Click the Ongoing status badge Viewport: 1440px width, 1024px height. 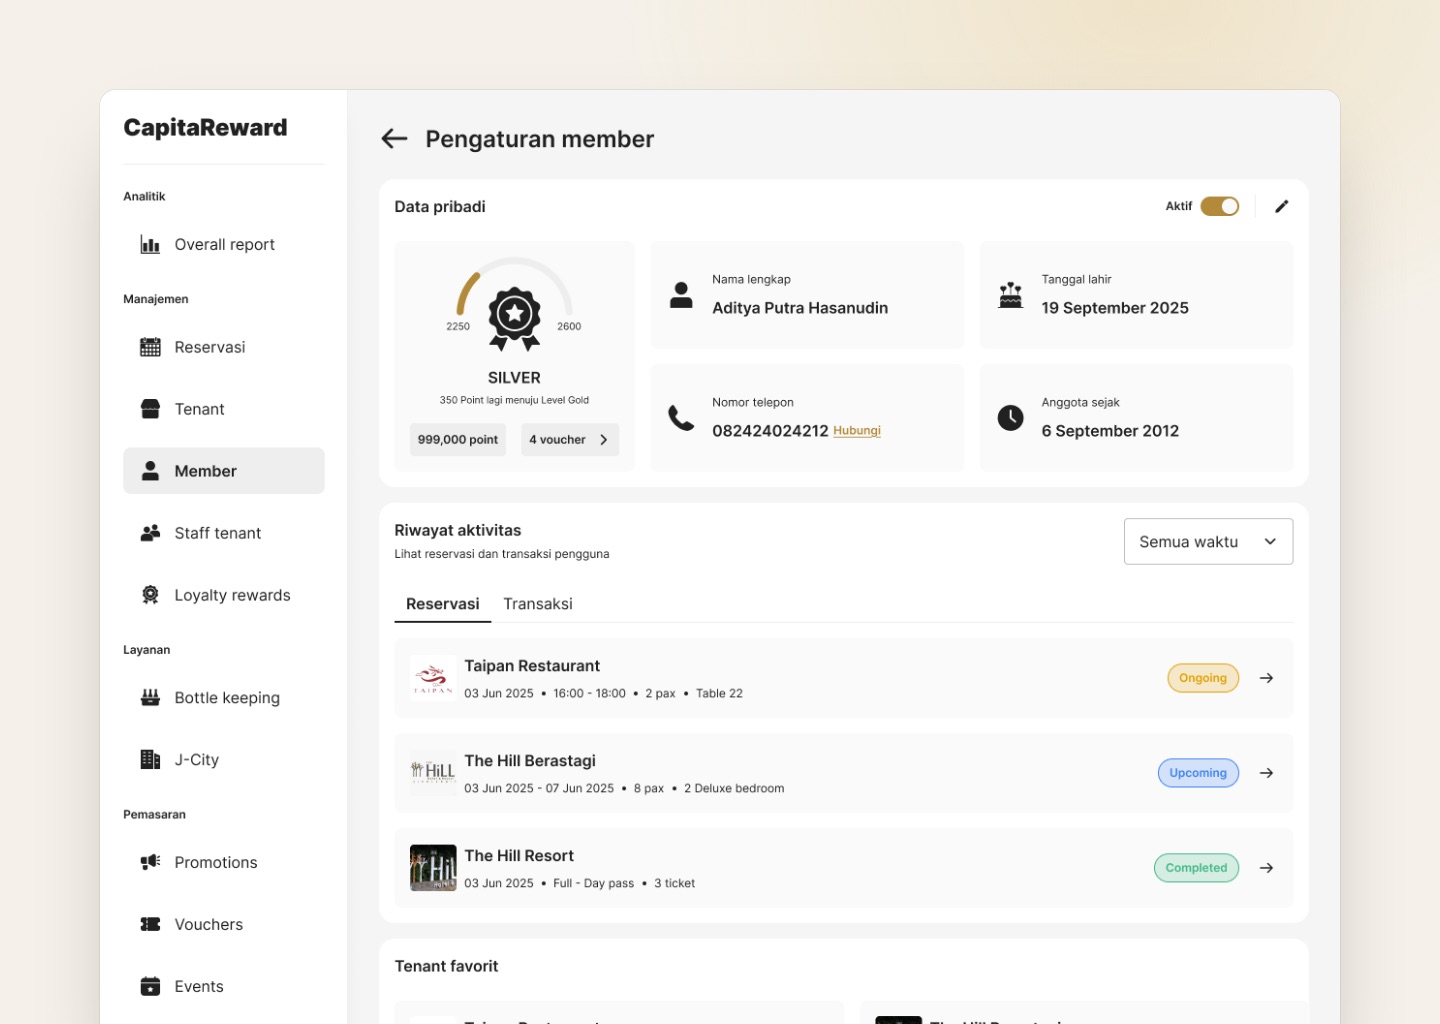point(1203,678)
